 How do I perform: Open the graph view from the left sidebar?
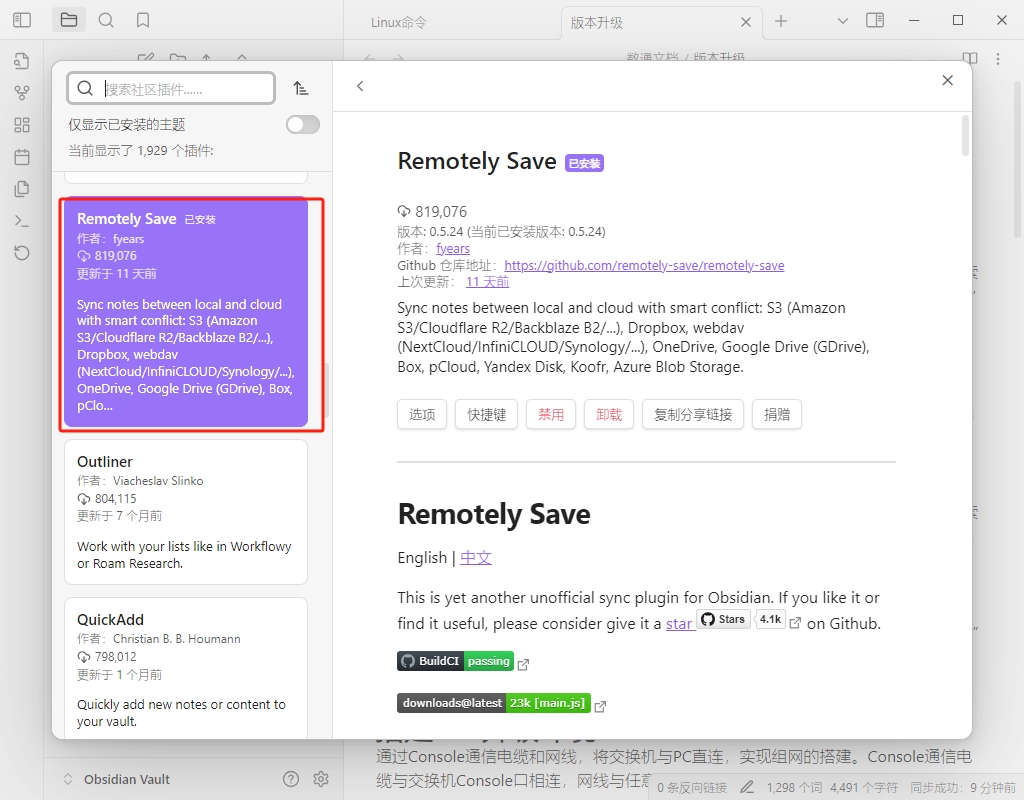point(22,93)
